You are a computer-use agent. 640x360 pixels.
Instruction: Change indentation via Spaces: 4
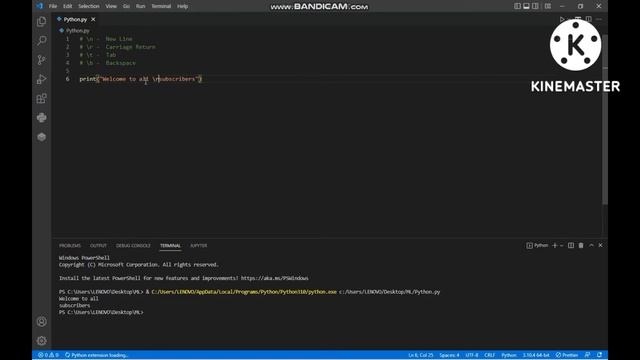(449, 355)
